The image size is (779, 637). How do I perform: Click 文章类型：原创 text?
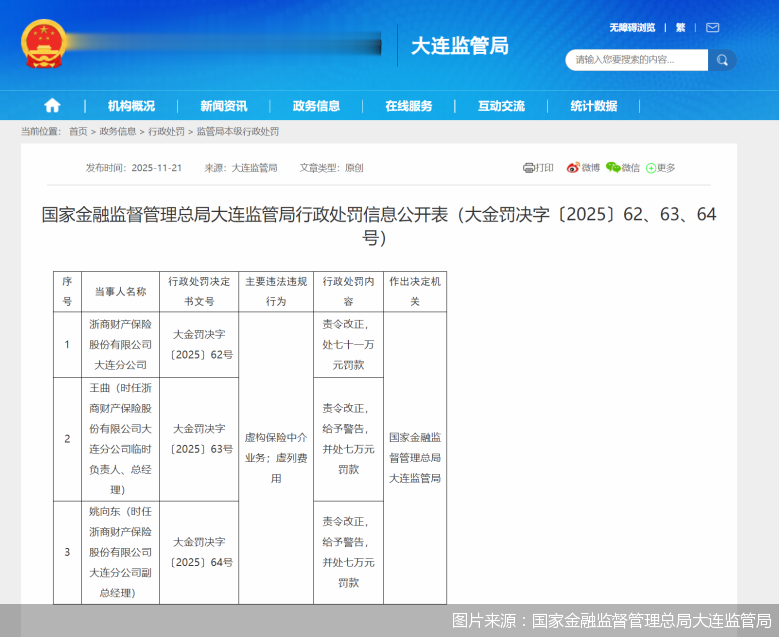tap(331, 168)
